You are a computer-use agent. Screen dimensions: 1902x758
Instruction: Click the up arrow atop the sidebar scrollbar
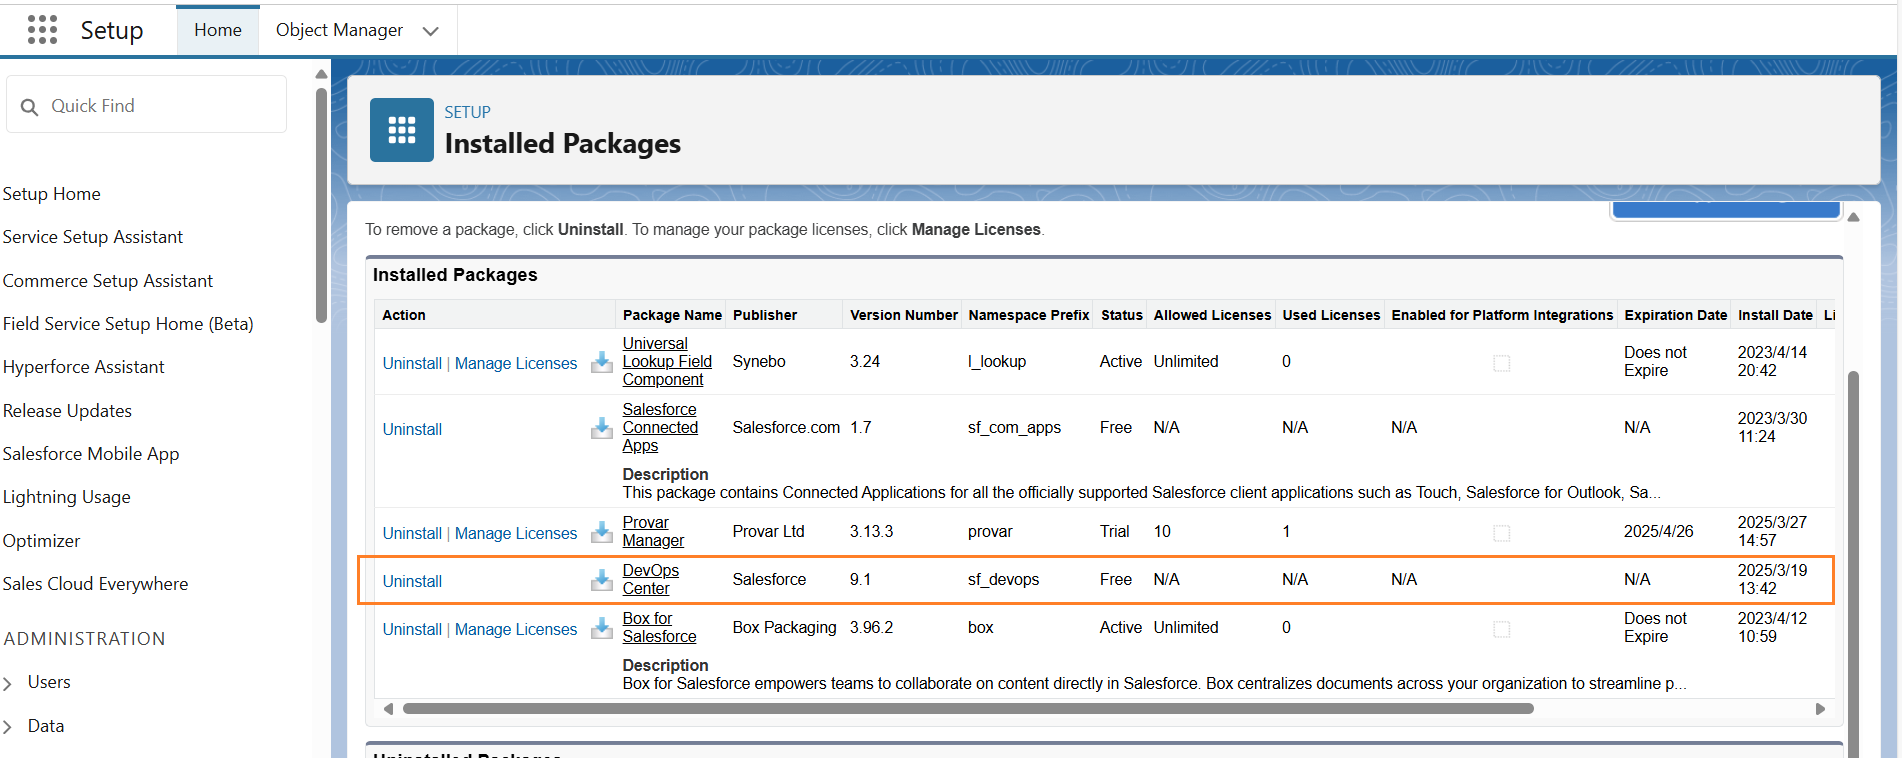click(321, 74)
